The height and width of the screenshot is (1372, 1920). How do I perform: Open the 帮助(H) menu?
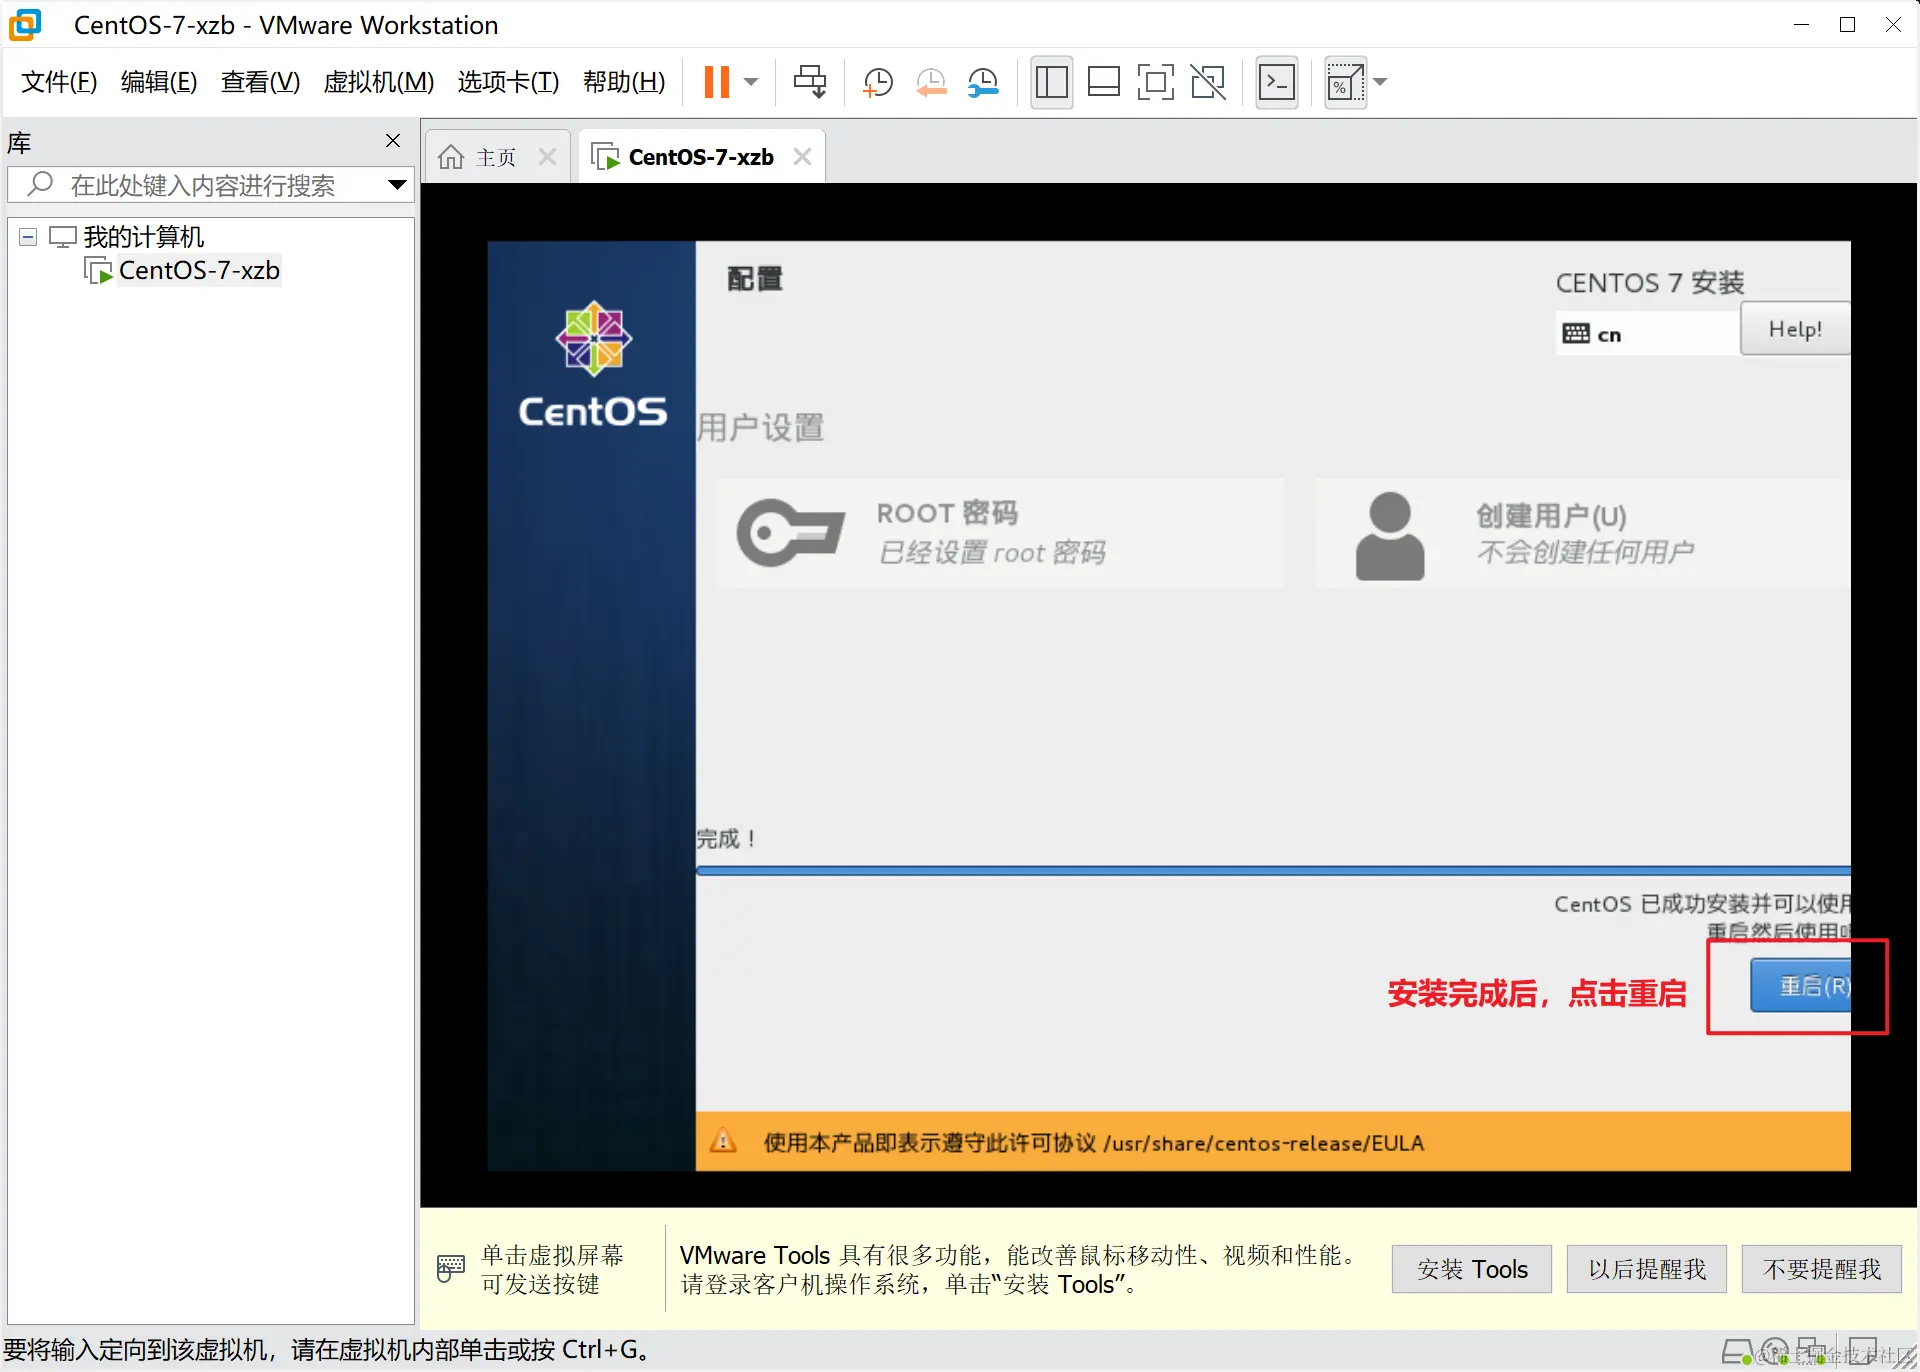click(x=624, y=82)
